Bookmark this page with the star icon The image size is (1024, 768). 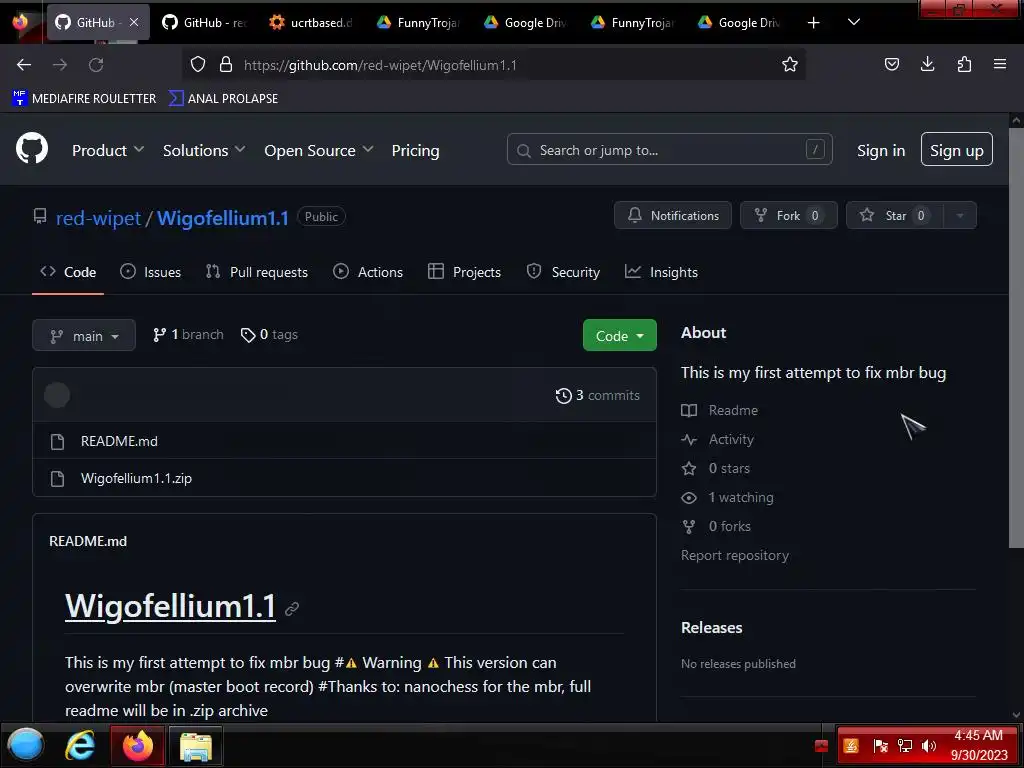(x=790, y=65)
